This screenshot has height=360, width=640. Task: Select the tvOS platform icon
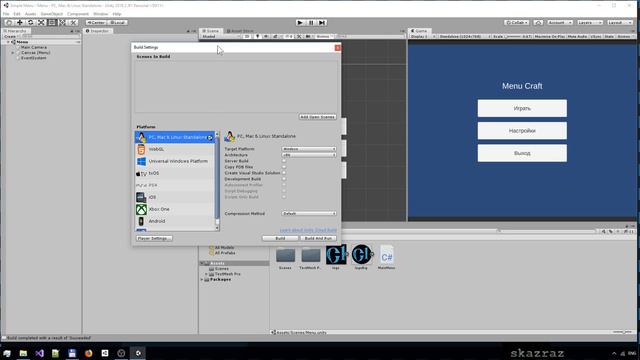(141, 173)
